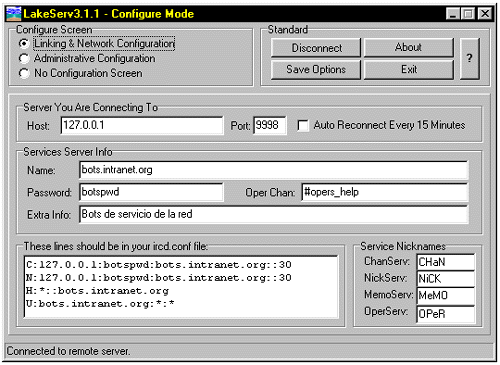This screenshot has height=365, width=500.
Task: Click the NickServ nickname field NiCK
Action: point(446,279)
